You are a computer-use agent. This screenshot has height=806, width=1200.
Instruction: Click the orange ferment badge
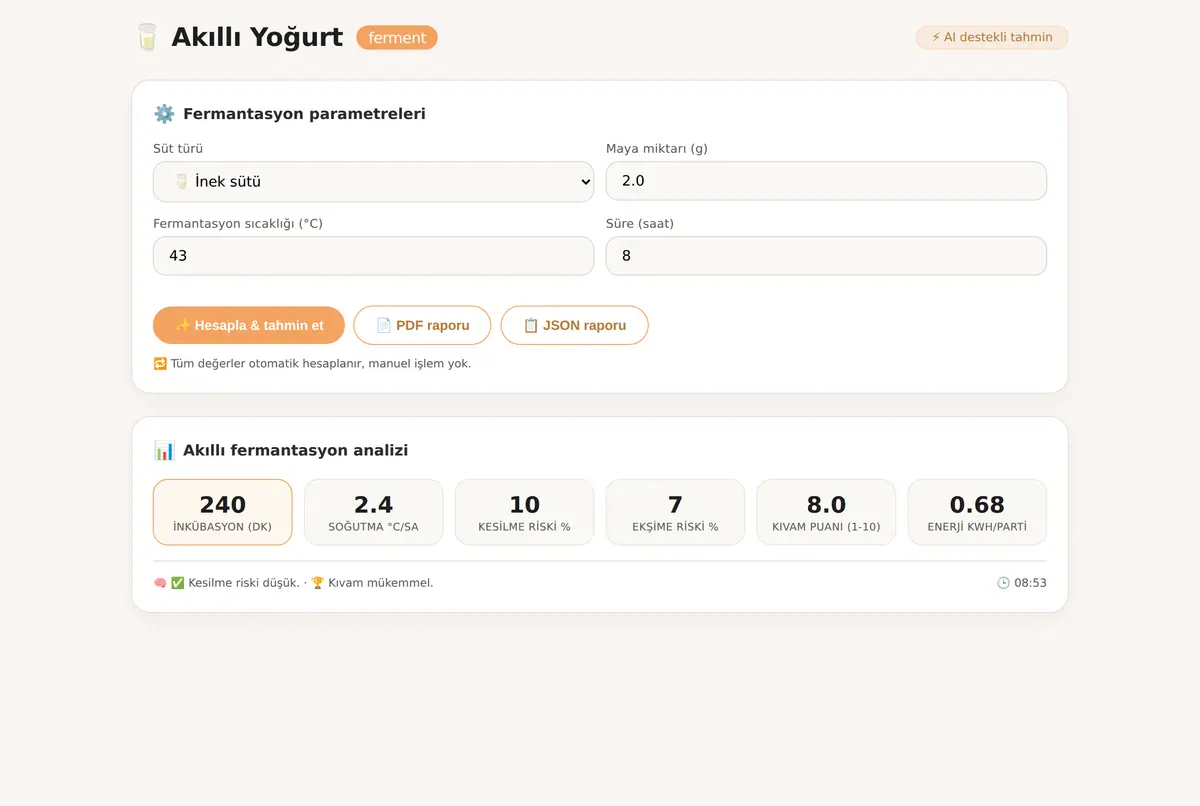[397, 38]
